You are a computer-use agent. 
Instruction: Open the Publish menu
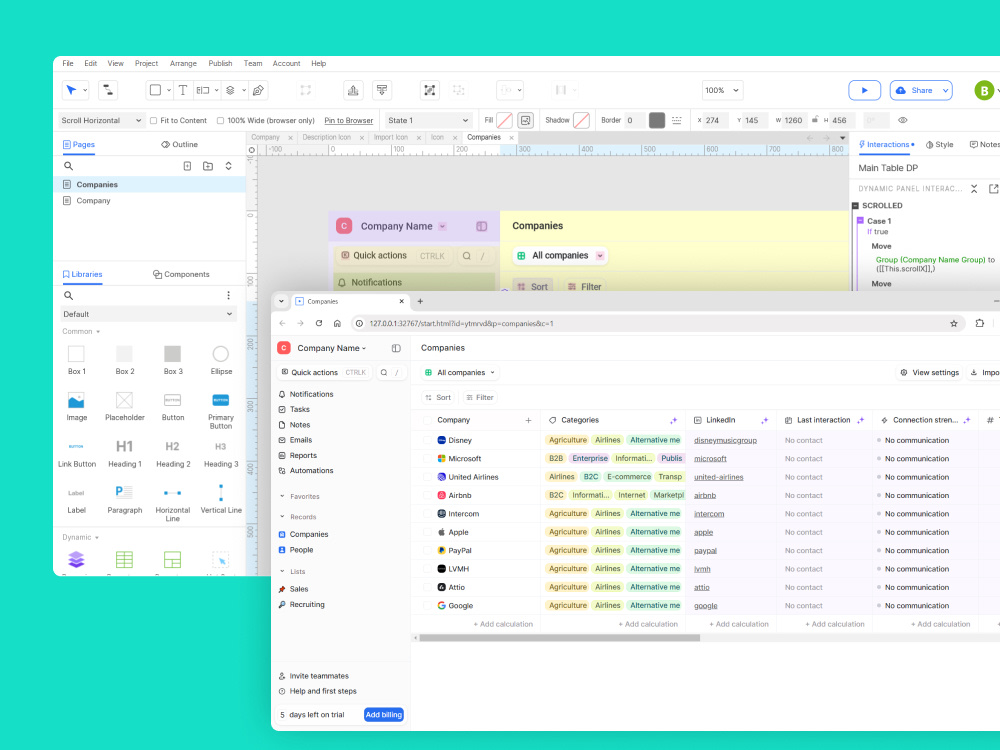point(220,63)
